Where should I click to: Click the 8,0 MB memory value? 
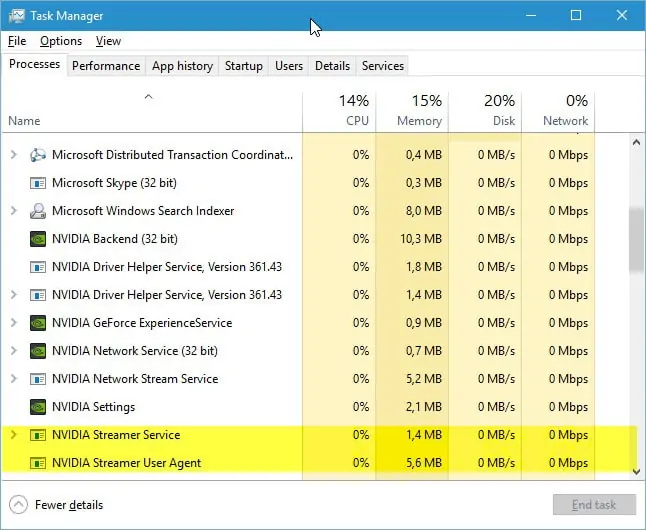point(424,211)
